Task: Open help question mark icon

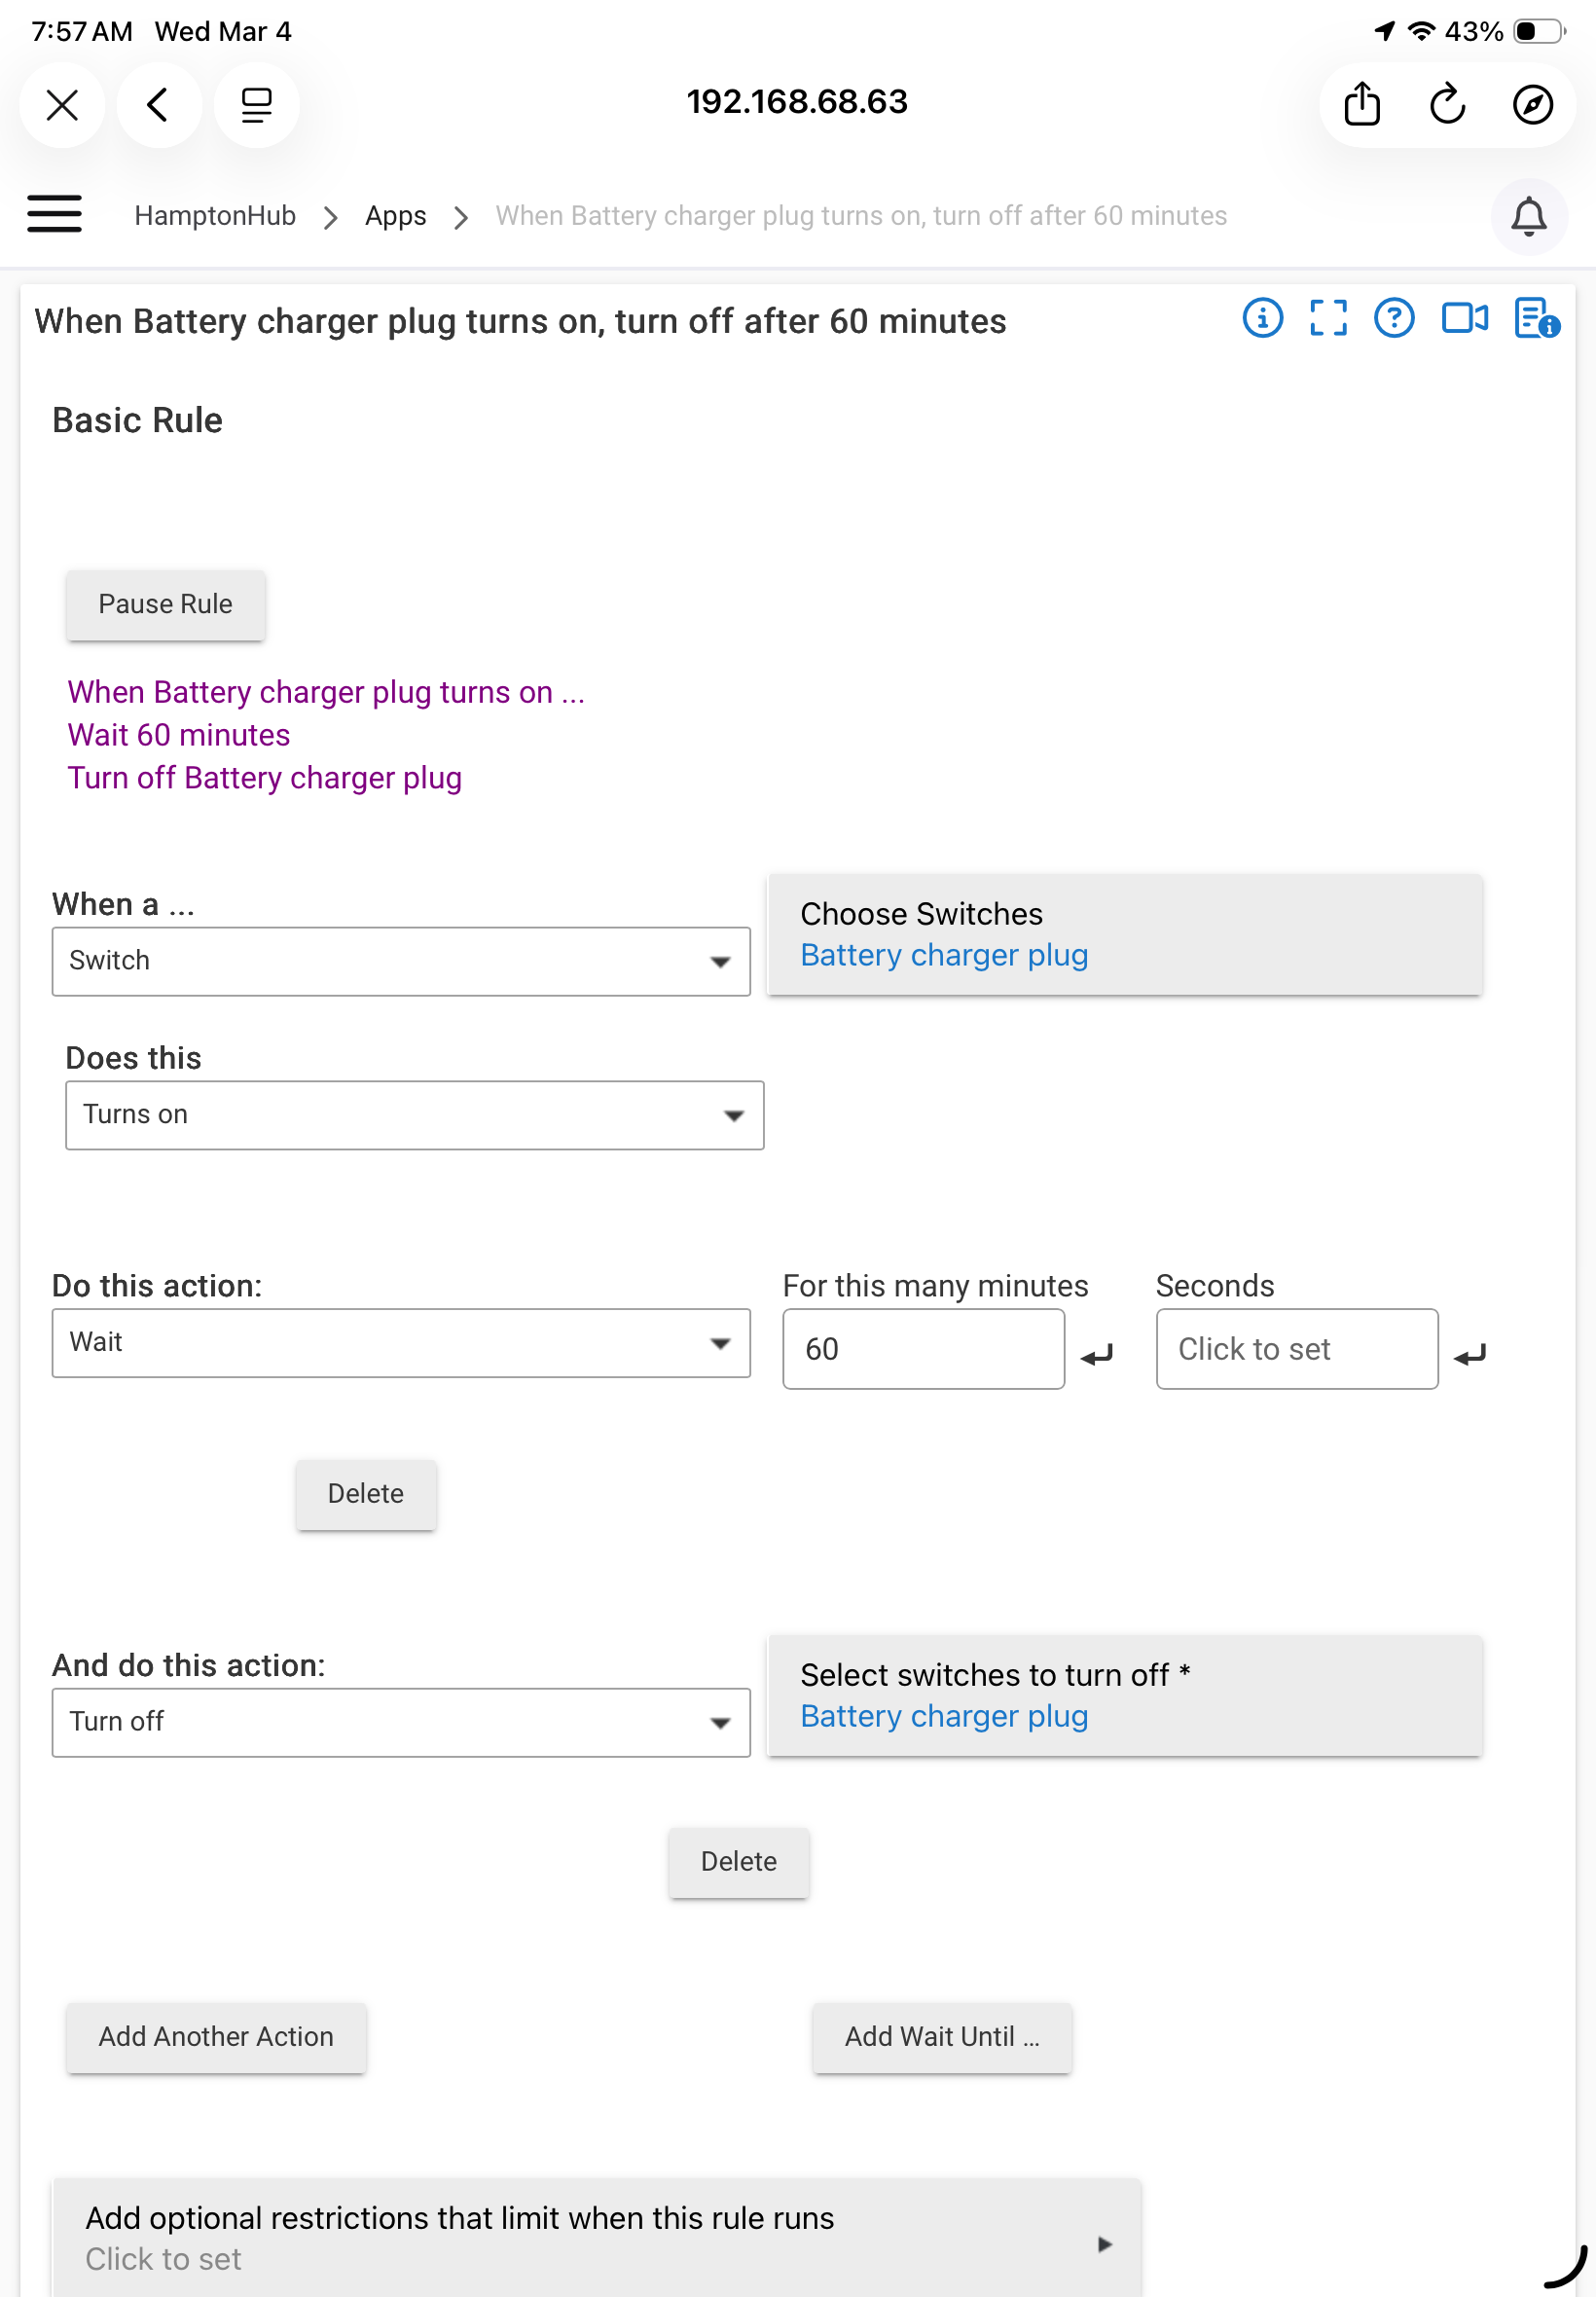Action: pyautogui.click(x=1393, y=319)
